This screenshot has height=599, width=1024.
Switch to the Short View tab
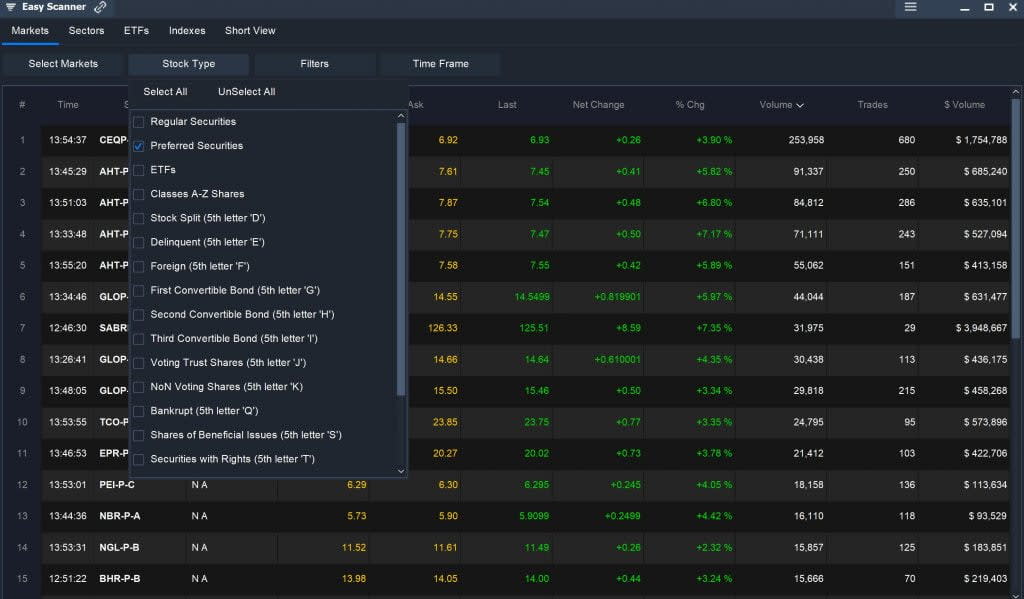pos(250,30)
